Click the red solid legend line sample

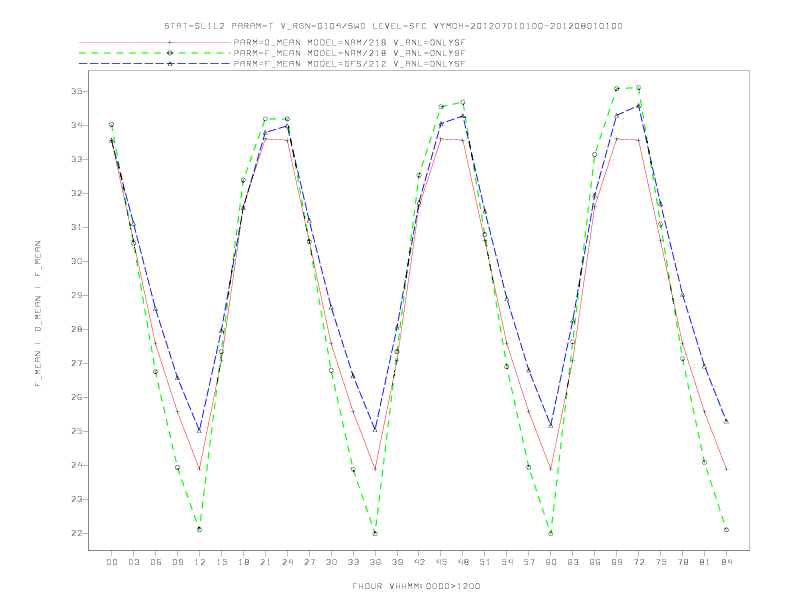coord(155,42)
